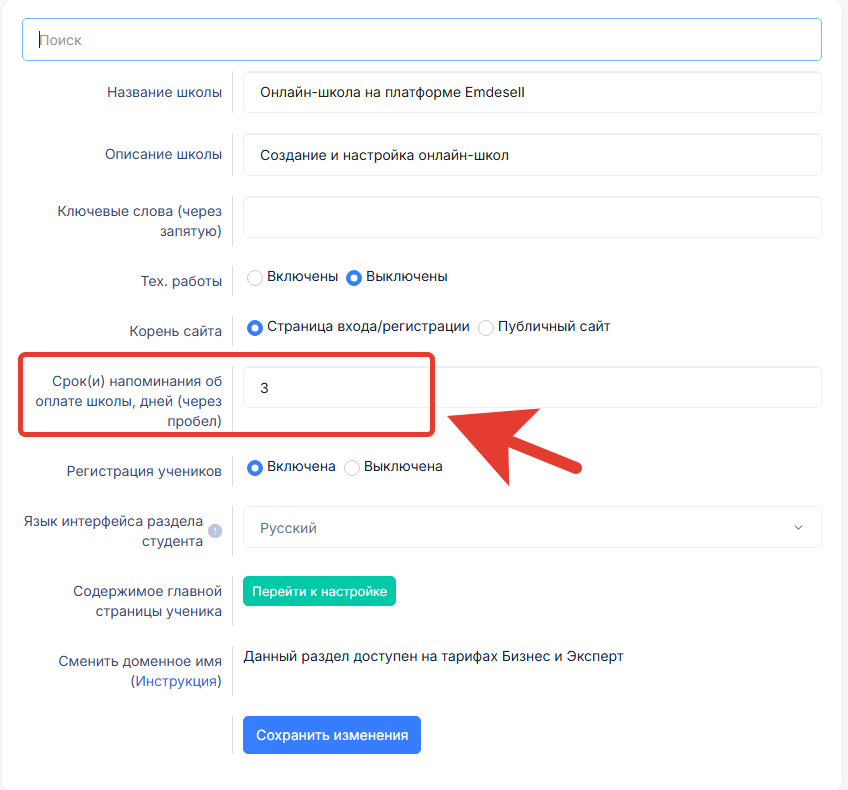Viewport: 848px width, 790px height.
Task: Click the payment reminder days field
Action: click(532, 387)
